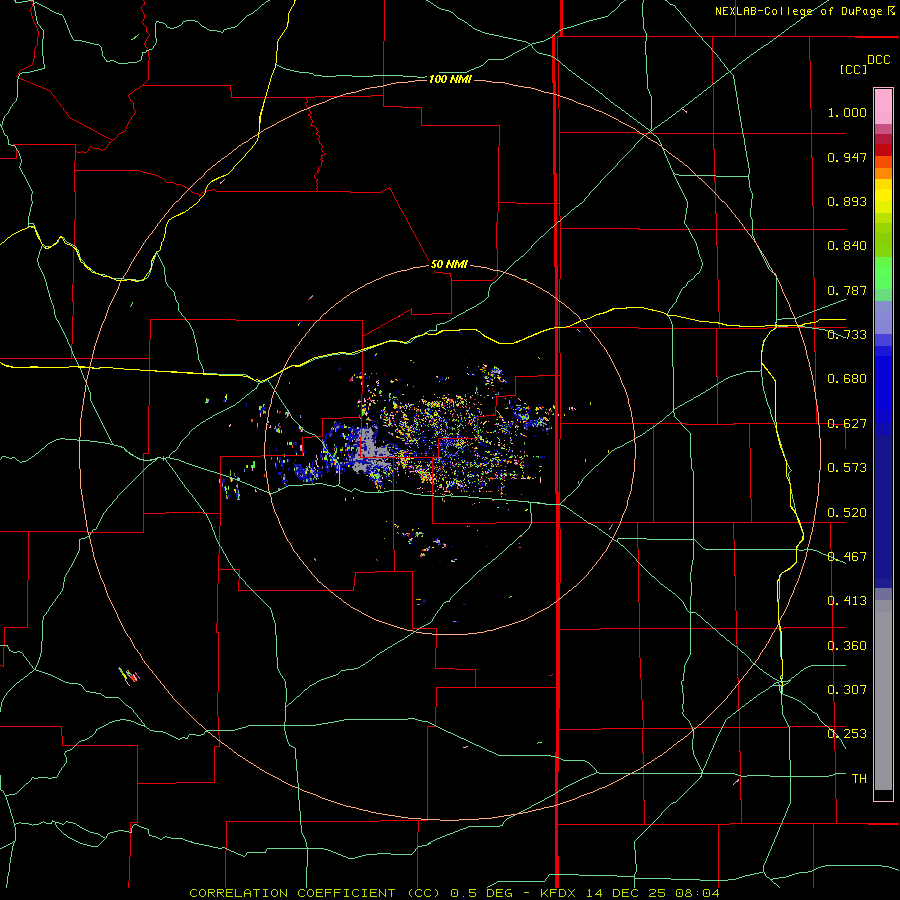Select the 0.520 scale value

[847, 513]
